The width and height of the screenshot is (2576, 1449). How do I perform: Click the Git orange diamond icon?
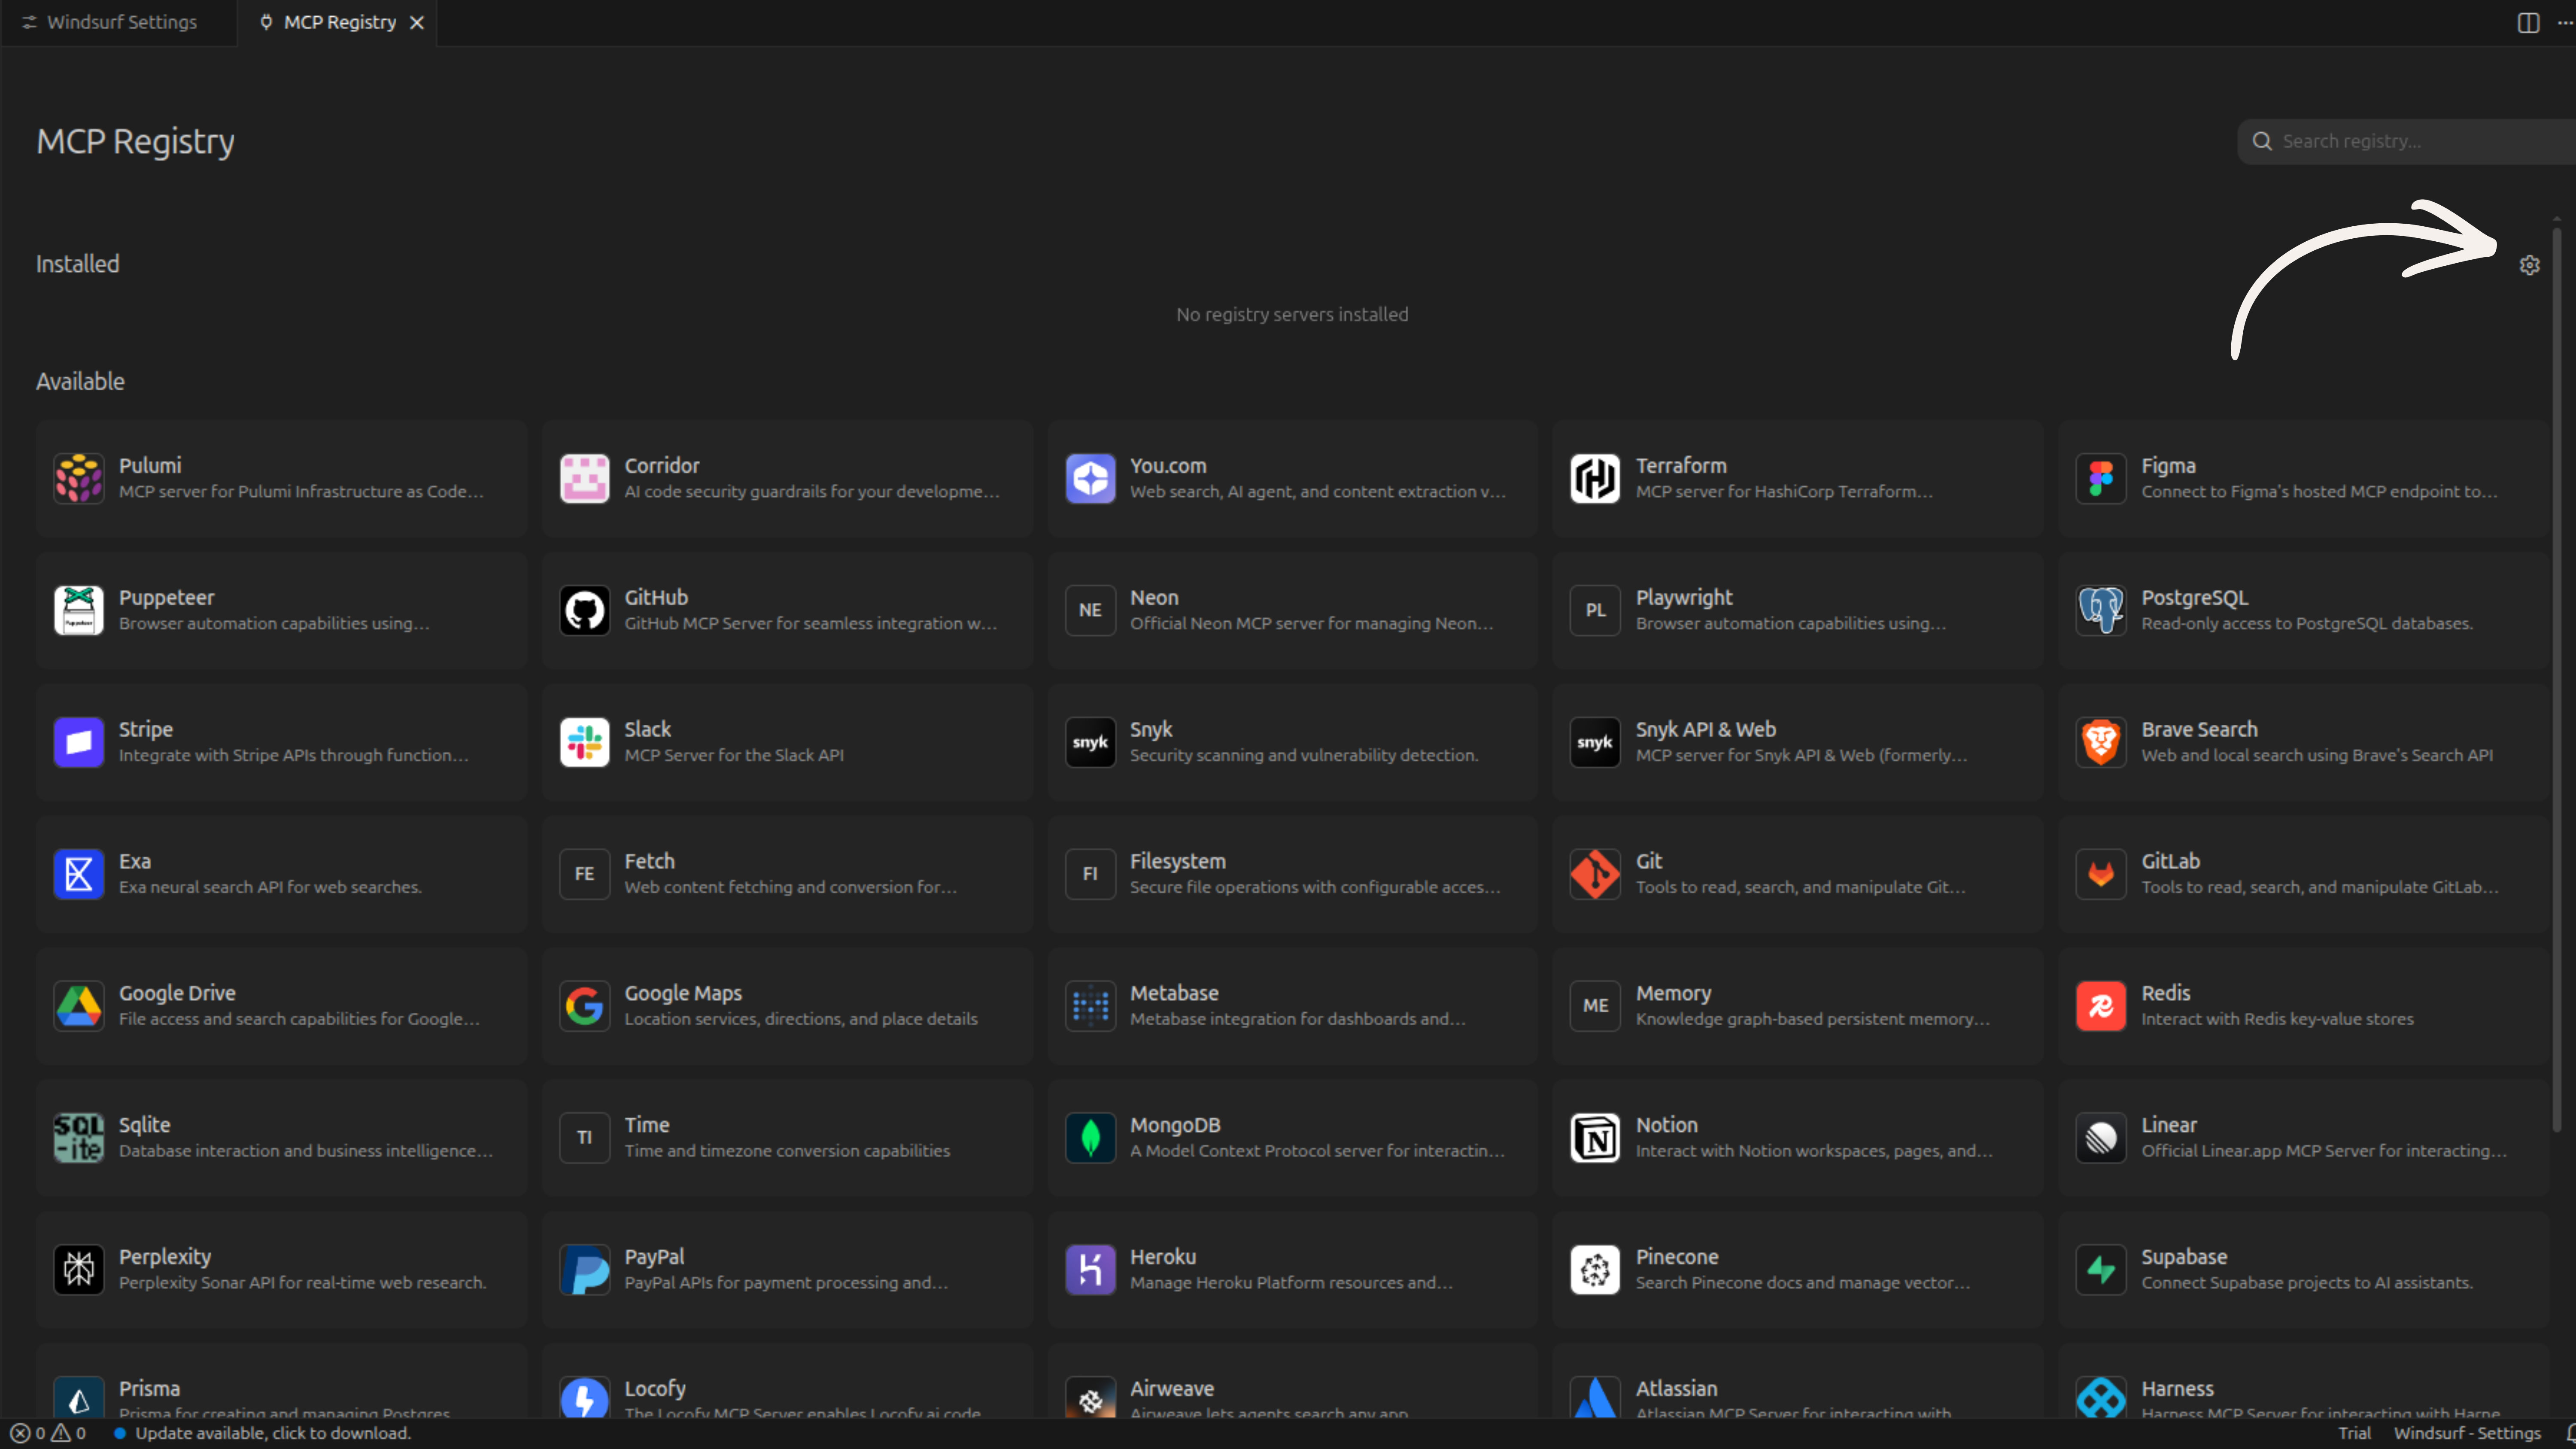pos(1595,874)
